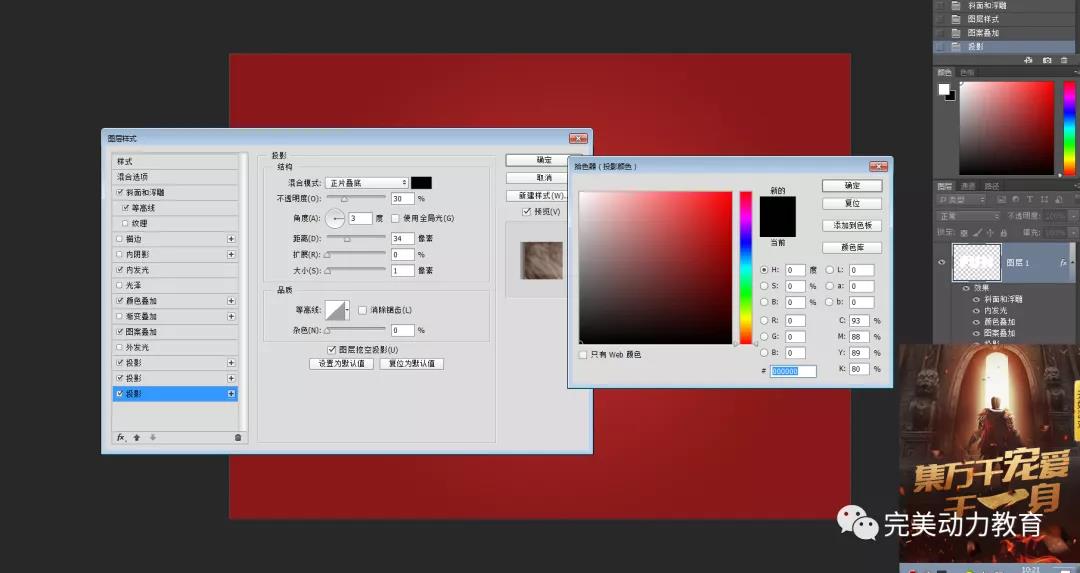This screenshot has width=1080, height=573.
Task: Click the plus icon next to 描边
Action: 231,239
